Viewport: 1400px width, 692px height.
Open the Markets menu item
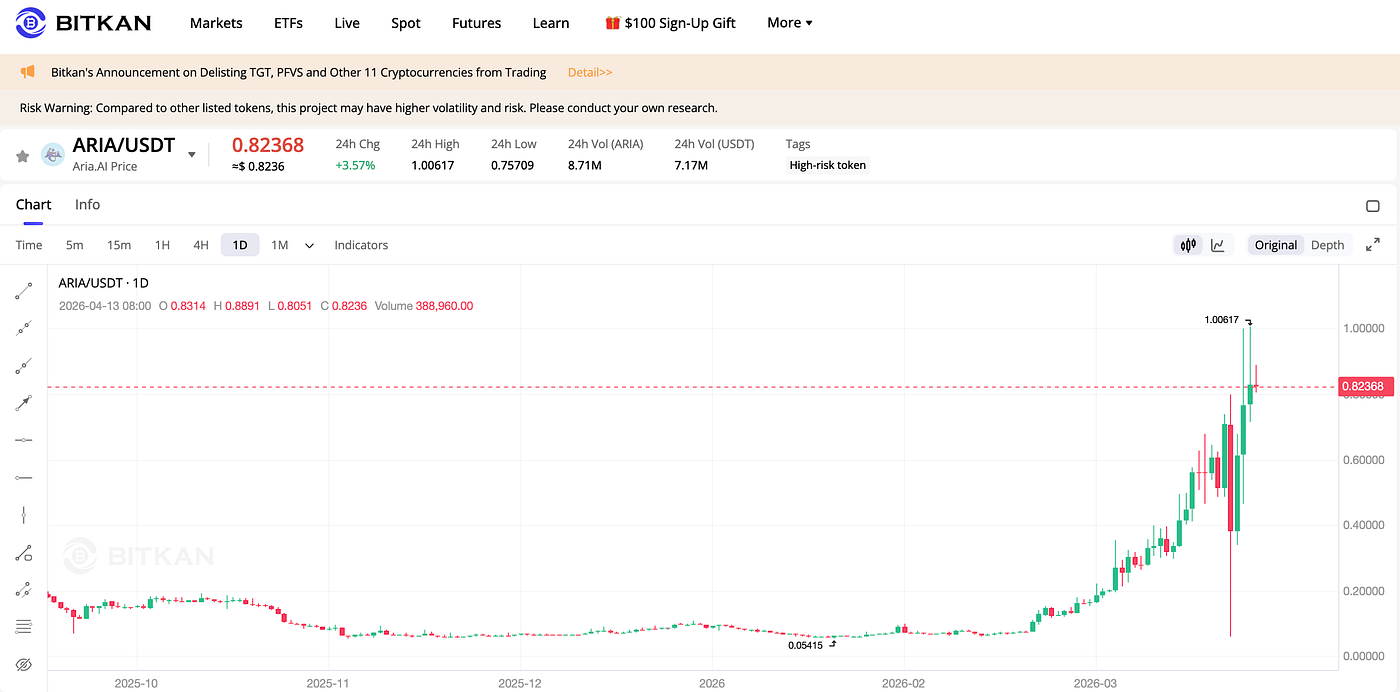[x=216, y=23]
